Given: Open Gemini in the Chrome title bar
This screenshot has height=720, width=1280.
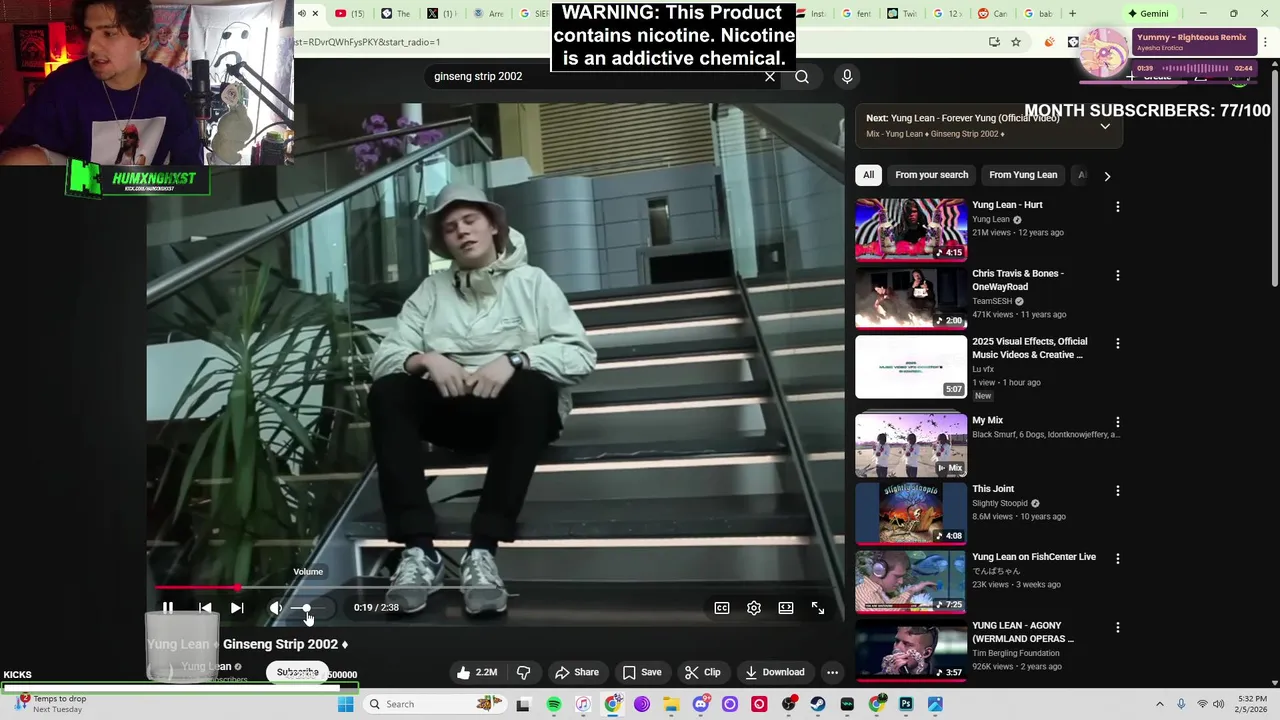Looking at the screenshot, I should pyautogui.click(x=1148, y=14).
